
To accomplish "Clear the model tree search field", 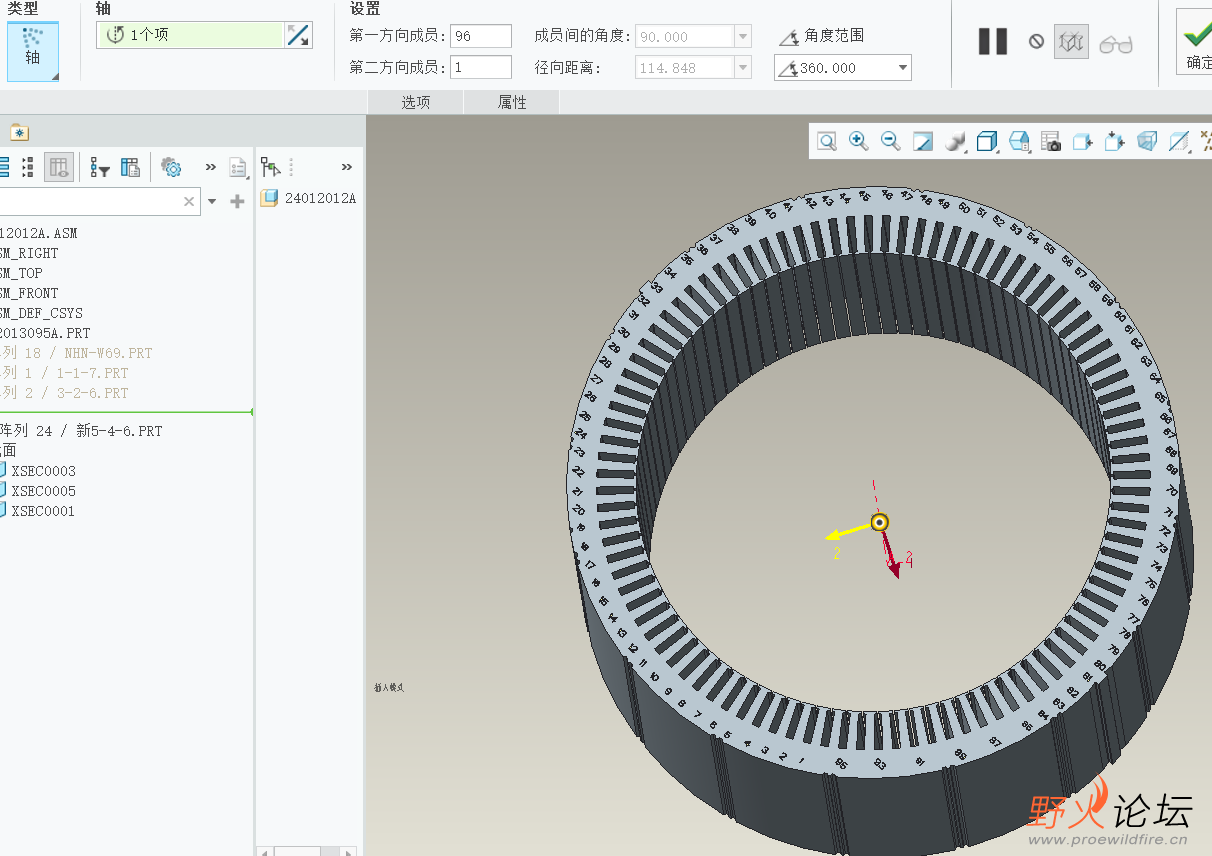I will coord(189,201).
